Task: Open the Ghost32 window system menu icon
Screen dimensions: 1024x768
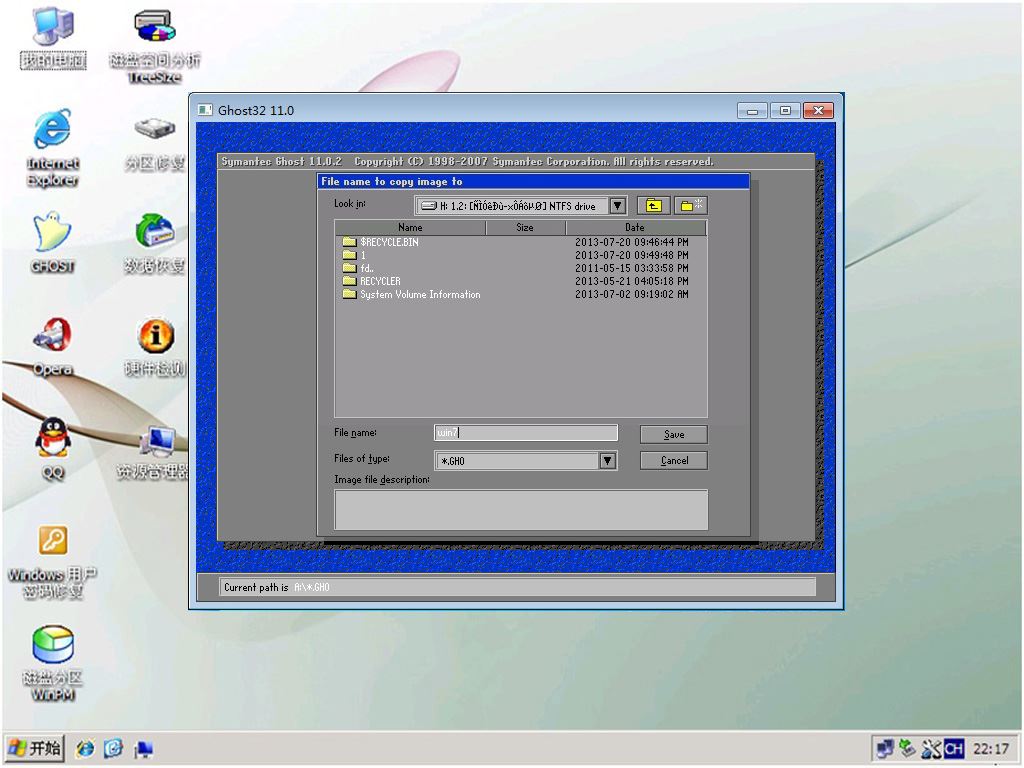Action: tap(205, 110)
